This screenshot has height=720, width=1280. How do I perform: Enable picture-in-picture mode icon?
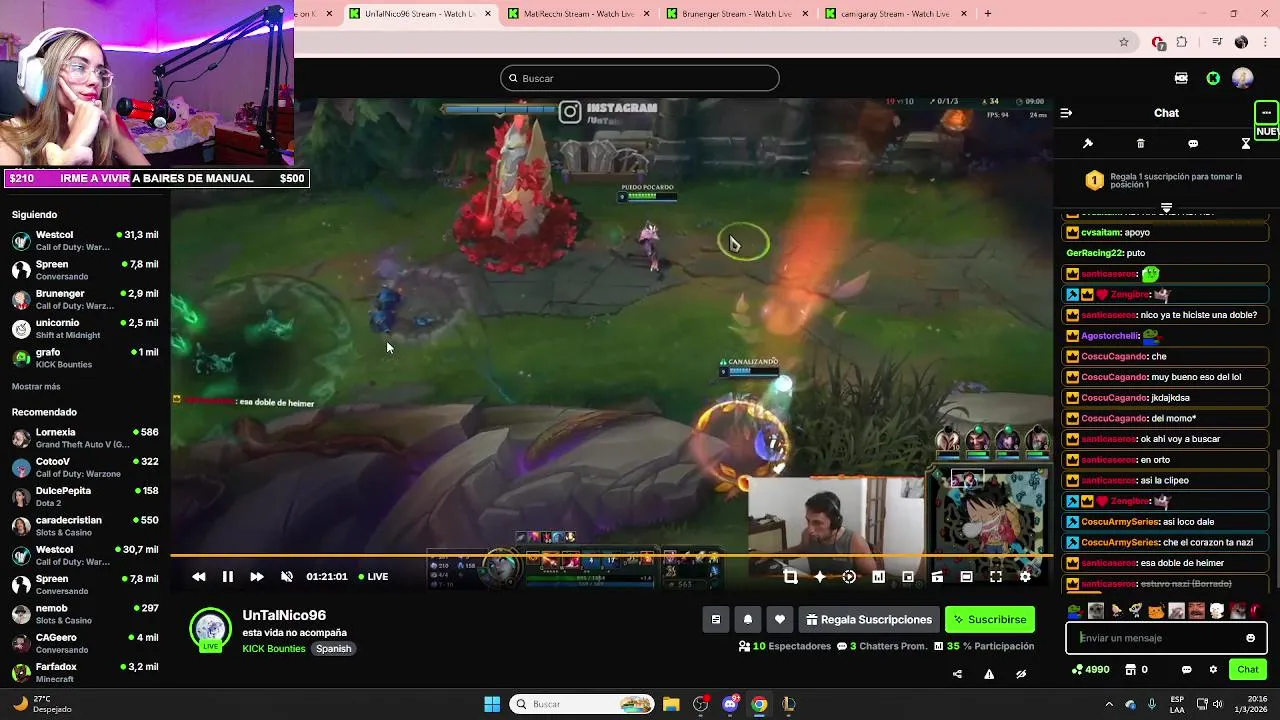point(908,577)
